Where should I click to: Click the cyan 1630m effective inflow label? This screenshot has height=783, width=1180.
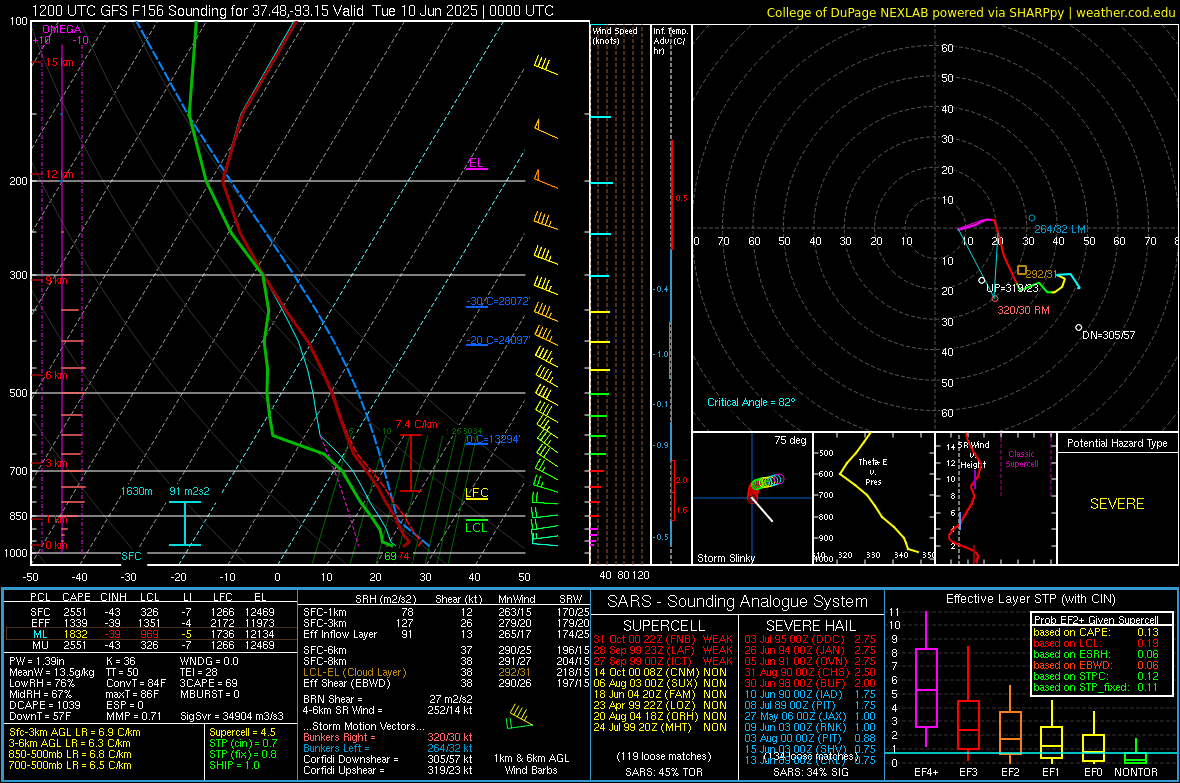pos(136,491)
